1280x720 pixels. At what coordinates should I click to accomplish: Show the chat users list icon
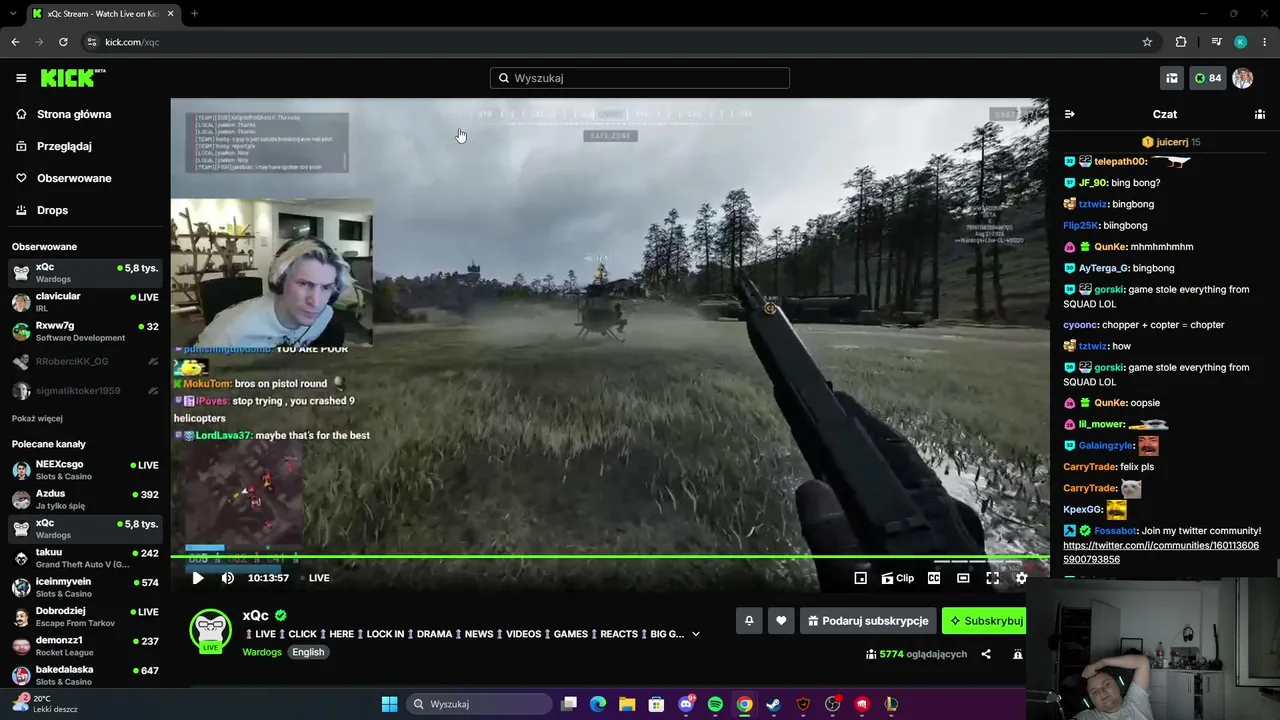pyautogui.click(x=1260, y=114)
